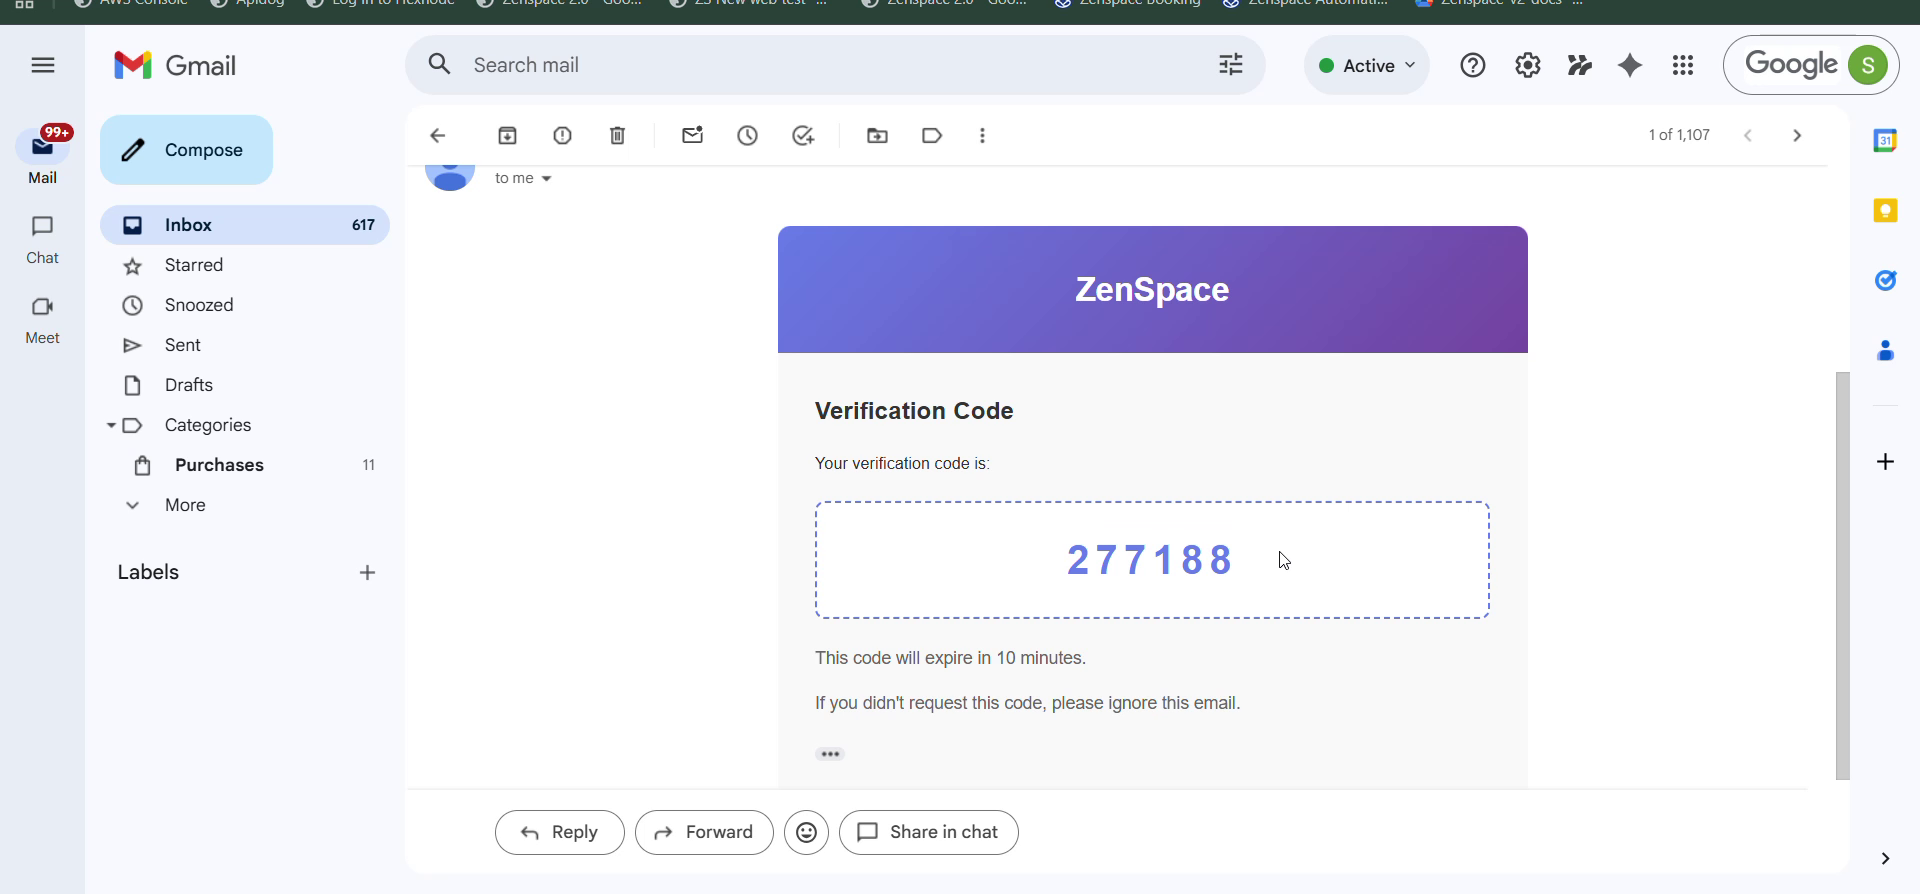Click the '1 of 1,107' counter
Viewport: 1920px width, 894px height.
click(1679, 135)
